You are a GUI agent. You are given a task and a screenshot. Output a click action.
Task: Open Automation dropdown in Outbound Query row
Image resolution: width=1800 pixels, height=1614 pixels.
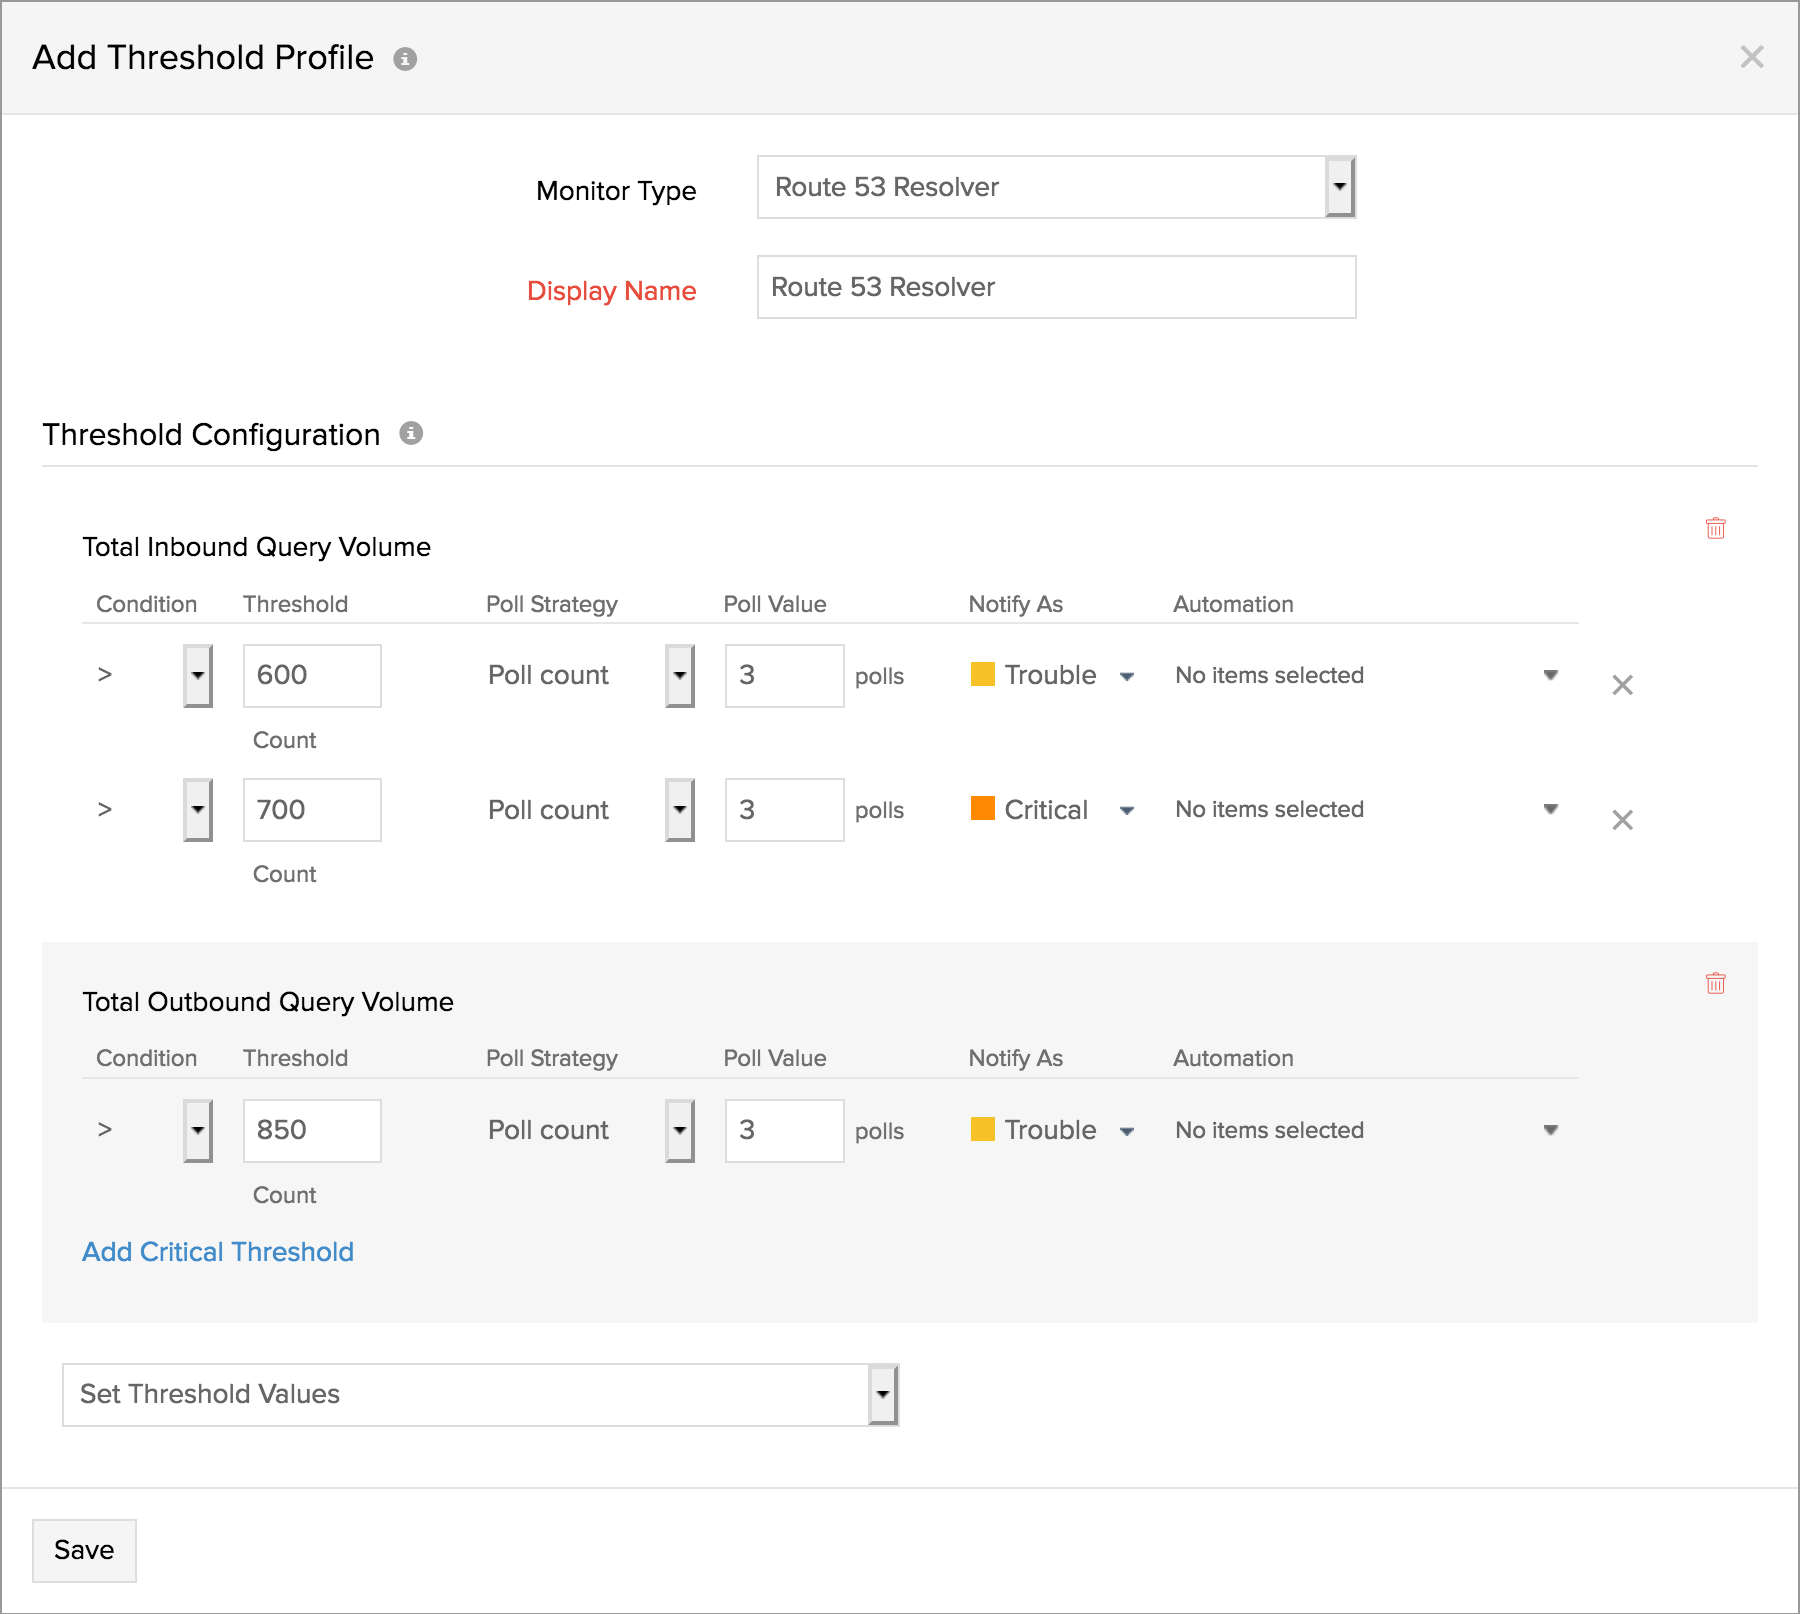pos(1550,1130)
